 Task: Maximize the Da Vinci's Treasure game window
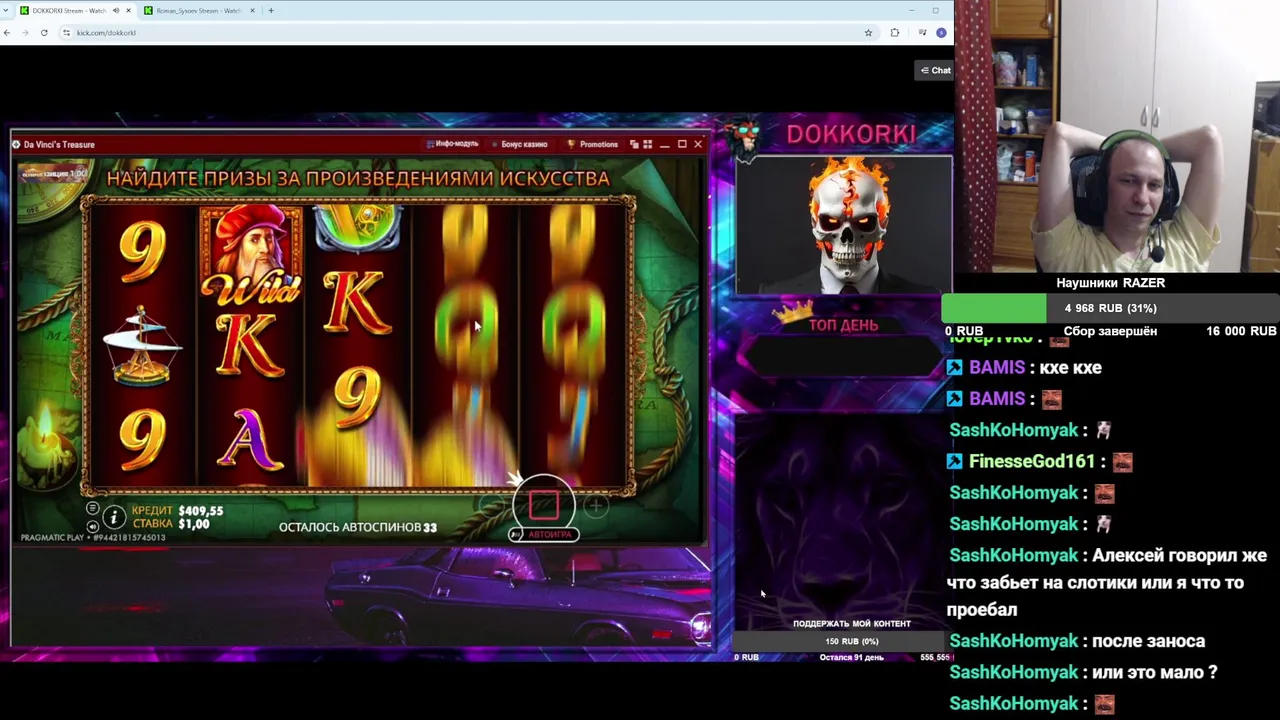(682, 144)
